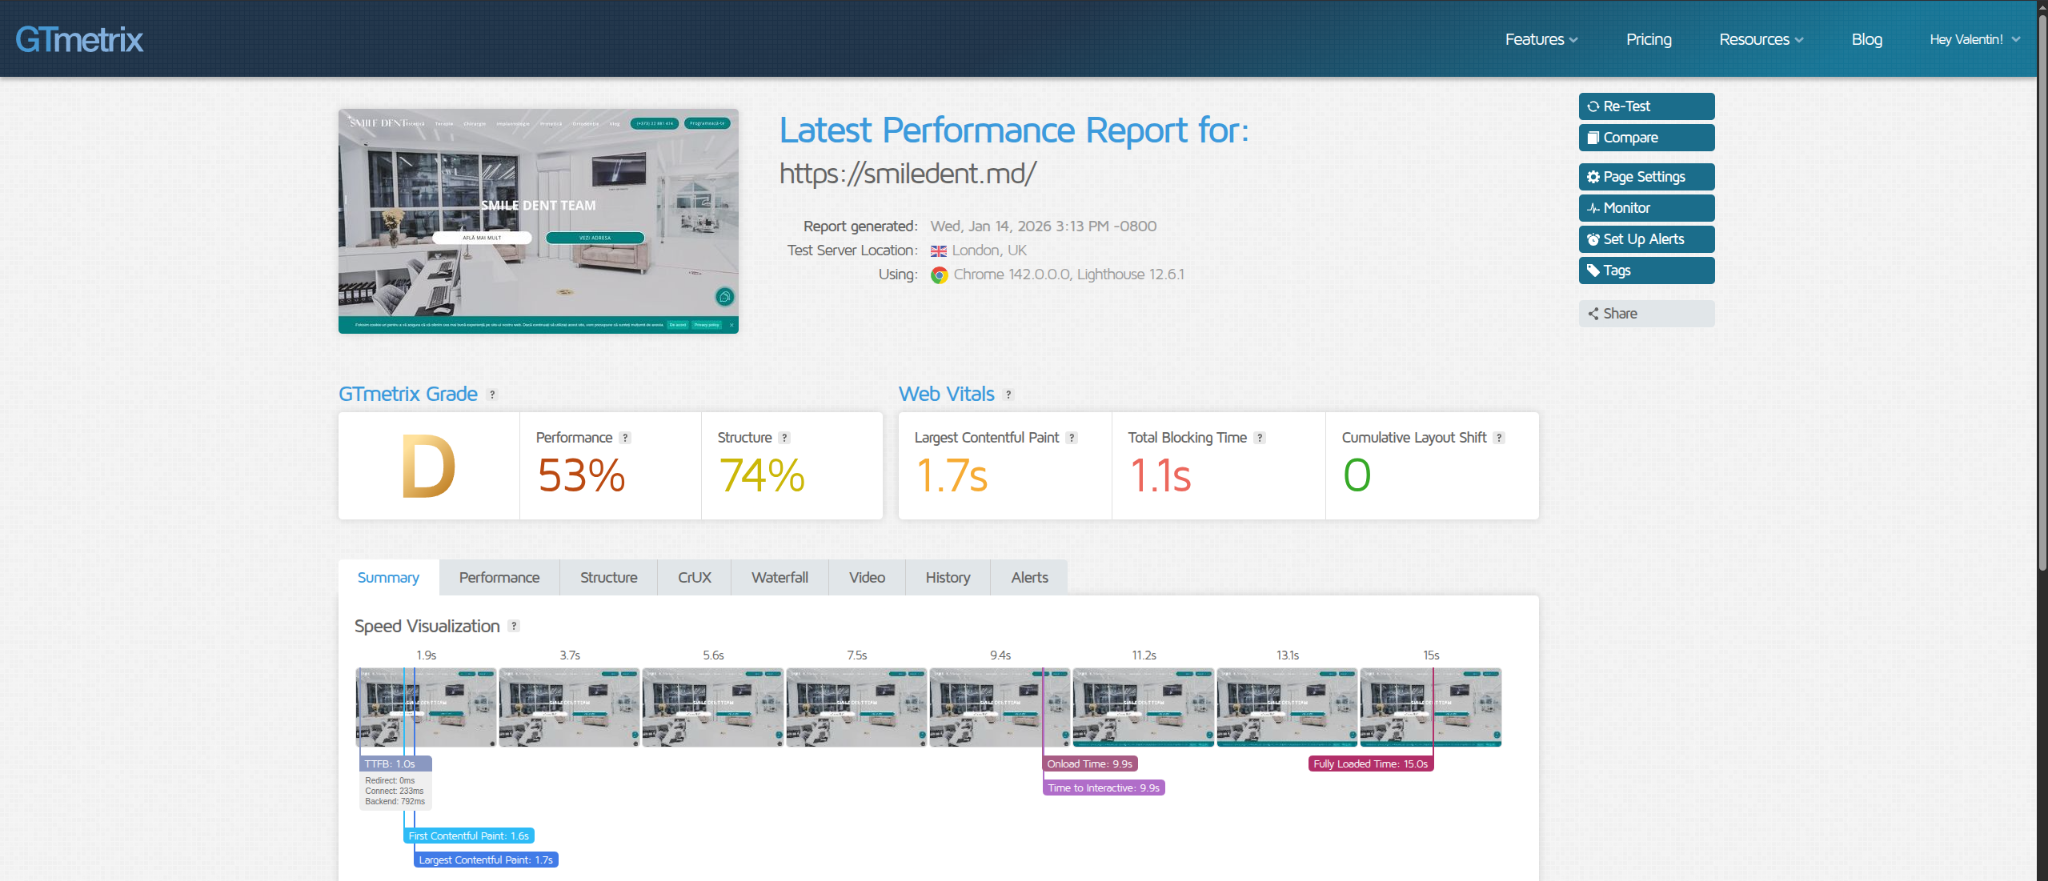This screenshot has width=2048, height=881.
Task: Open the Tags button
Action: click(1645, 270)
